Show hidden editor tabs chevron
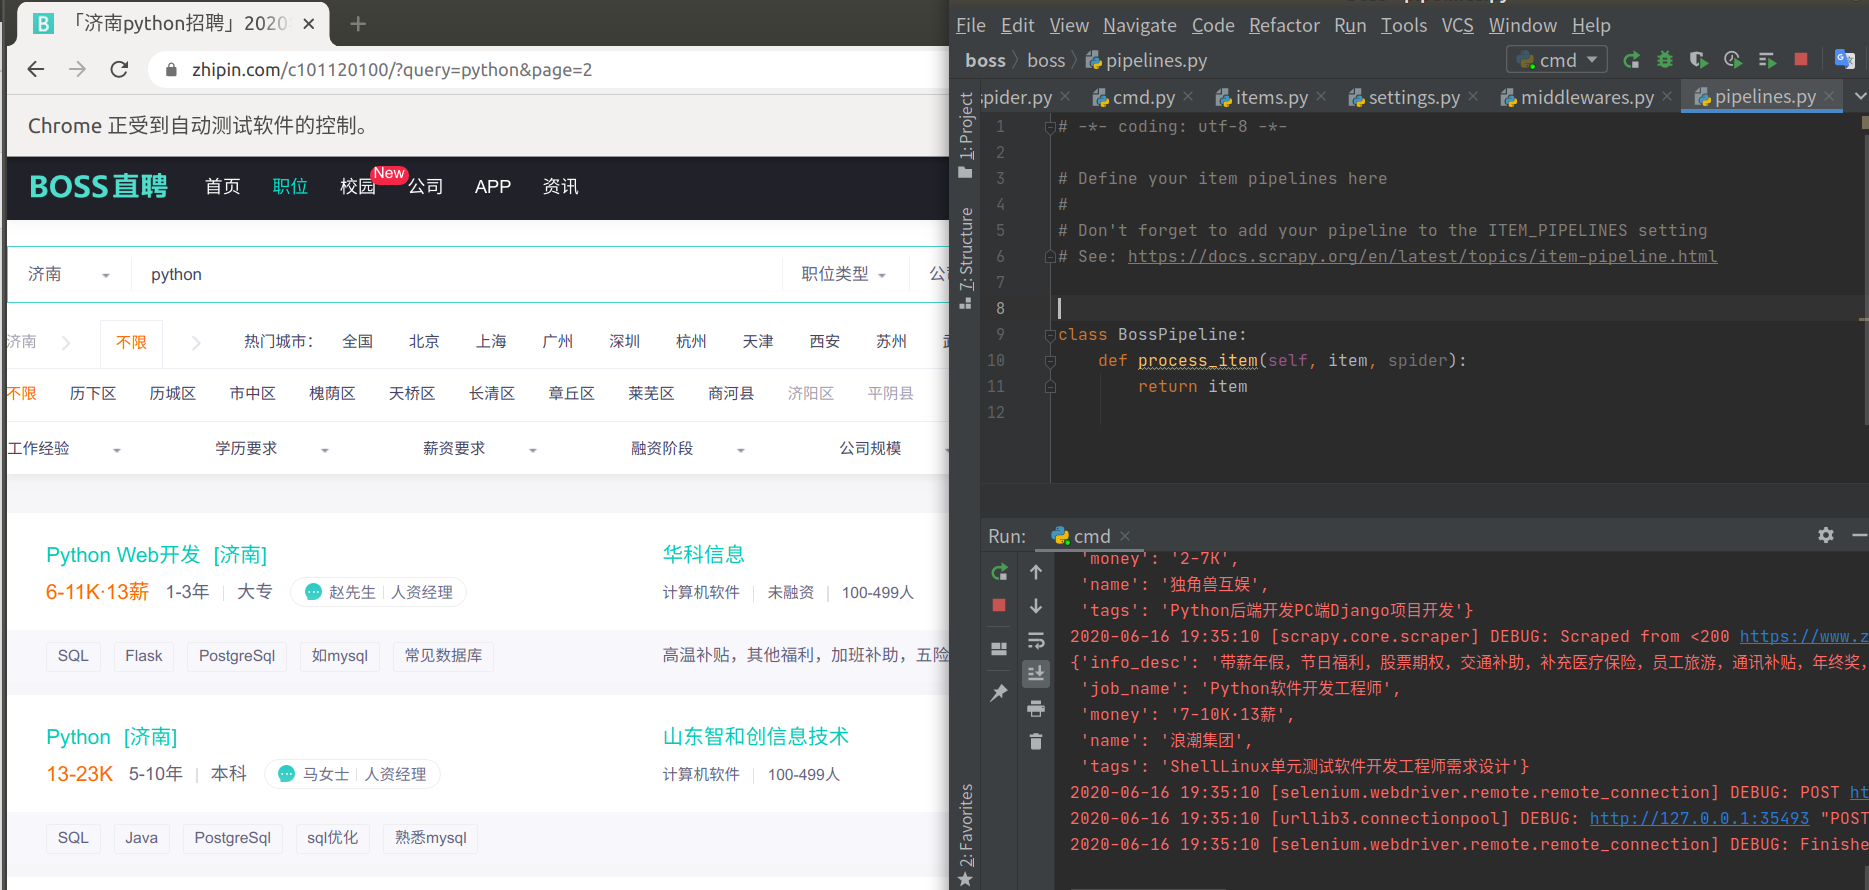 tap(1860, 96)
